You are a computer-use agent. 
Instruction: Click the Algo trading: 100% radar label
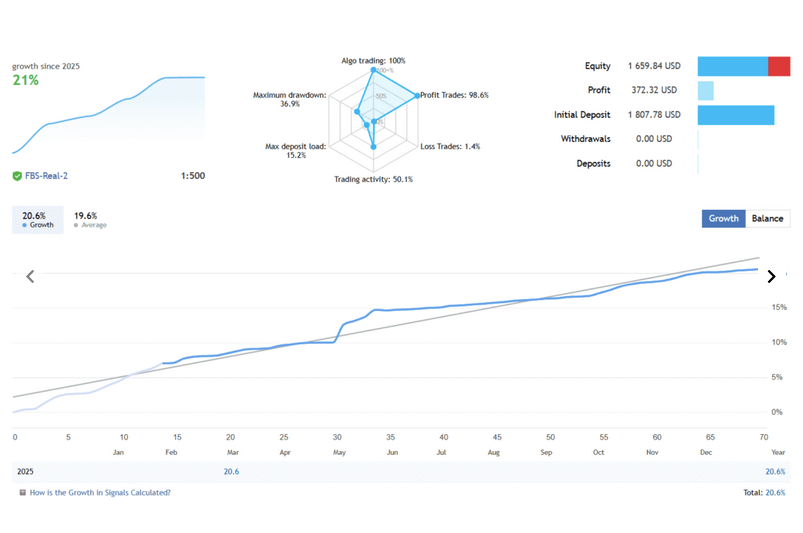pyautogui.click(x=373, y=60)
